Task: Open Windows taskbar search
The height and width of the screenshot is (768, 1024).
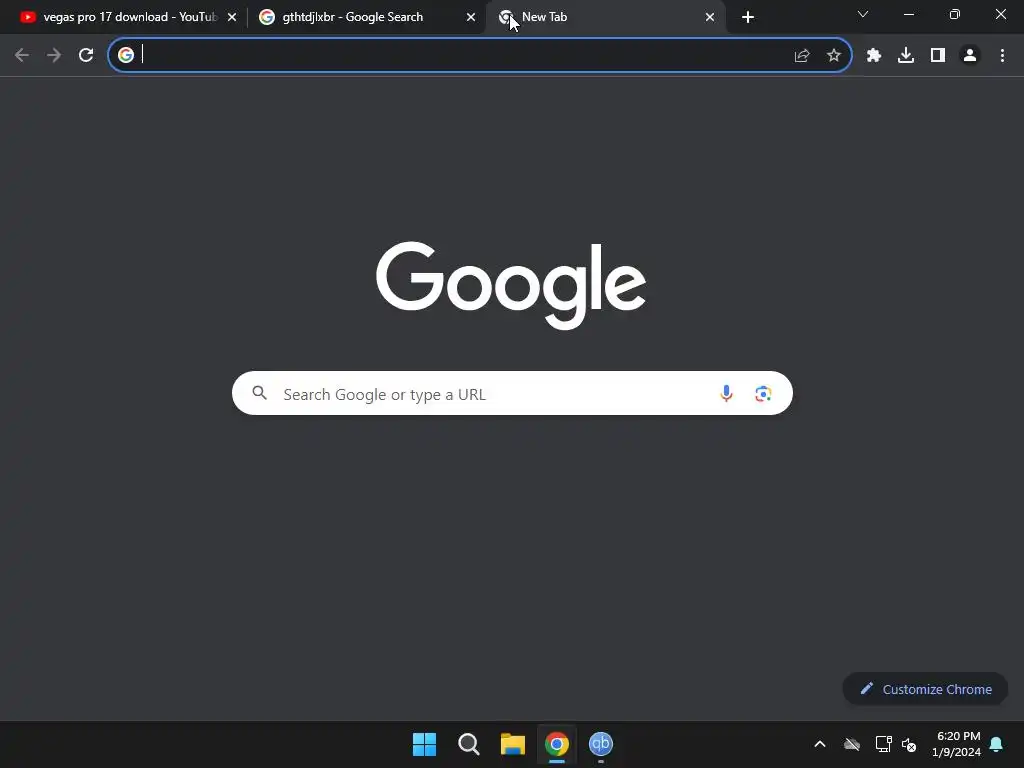Action: click(x=469, y=744)
